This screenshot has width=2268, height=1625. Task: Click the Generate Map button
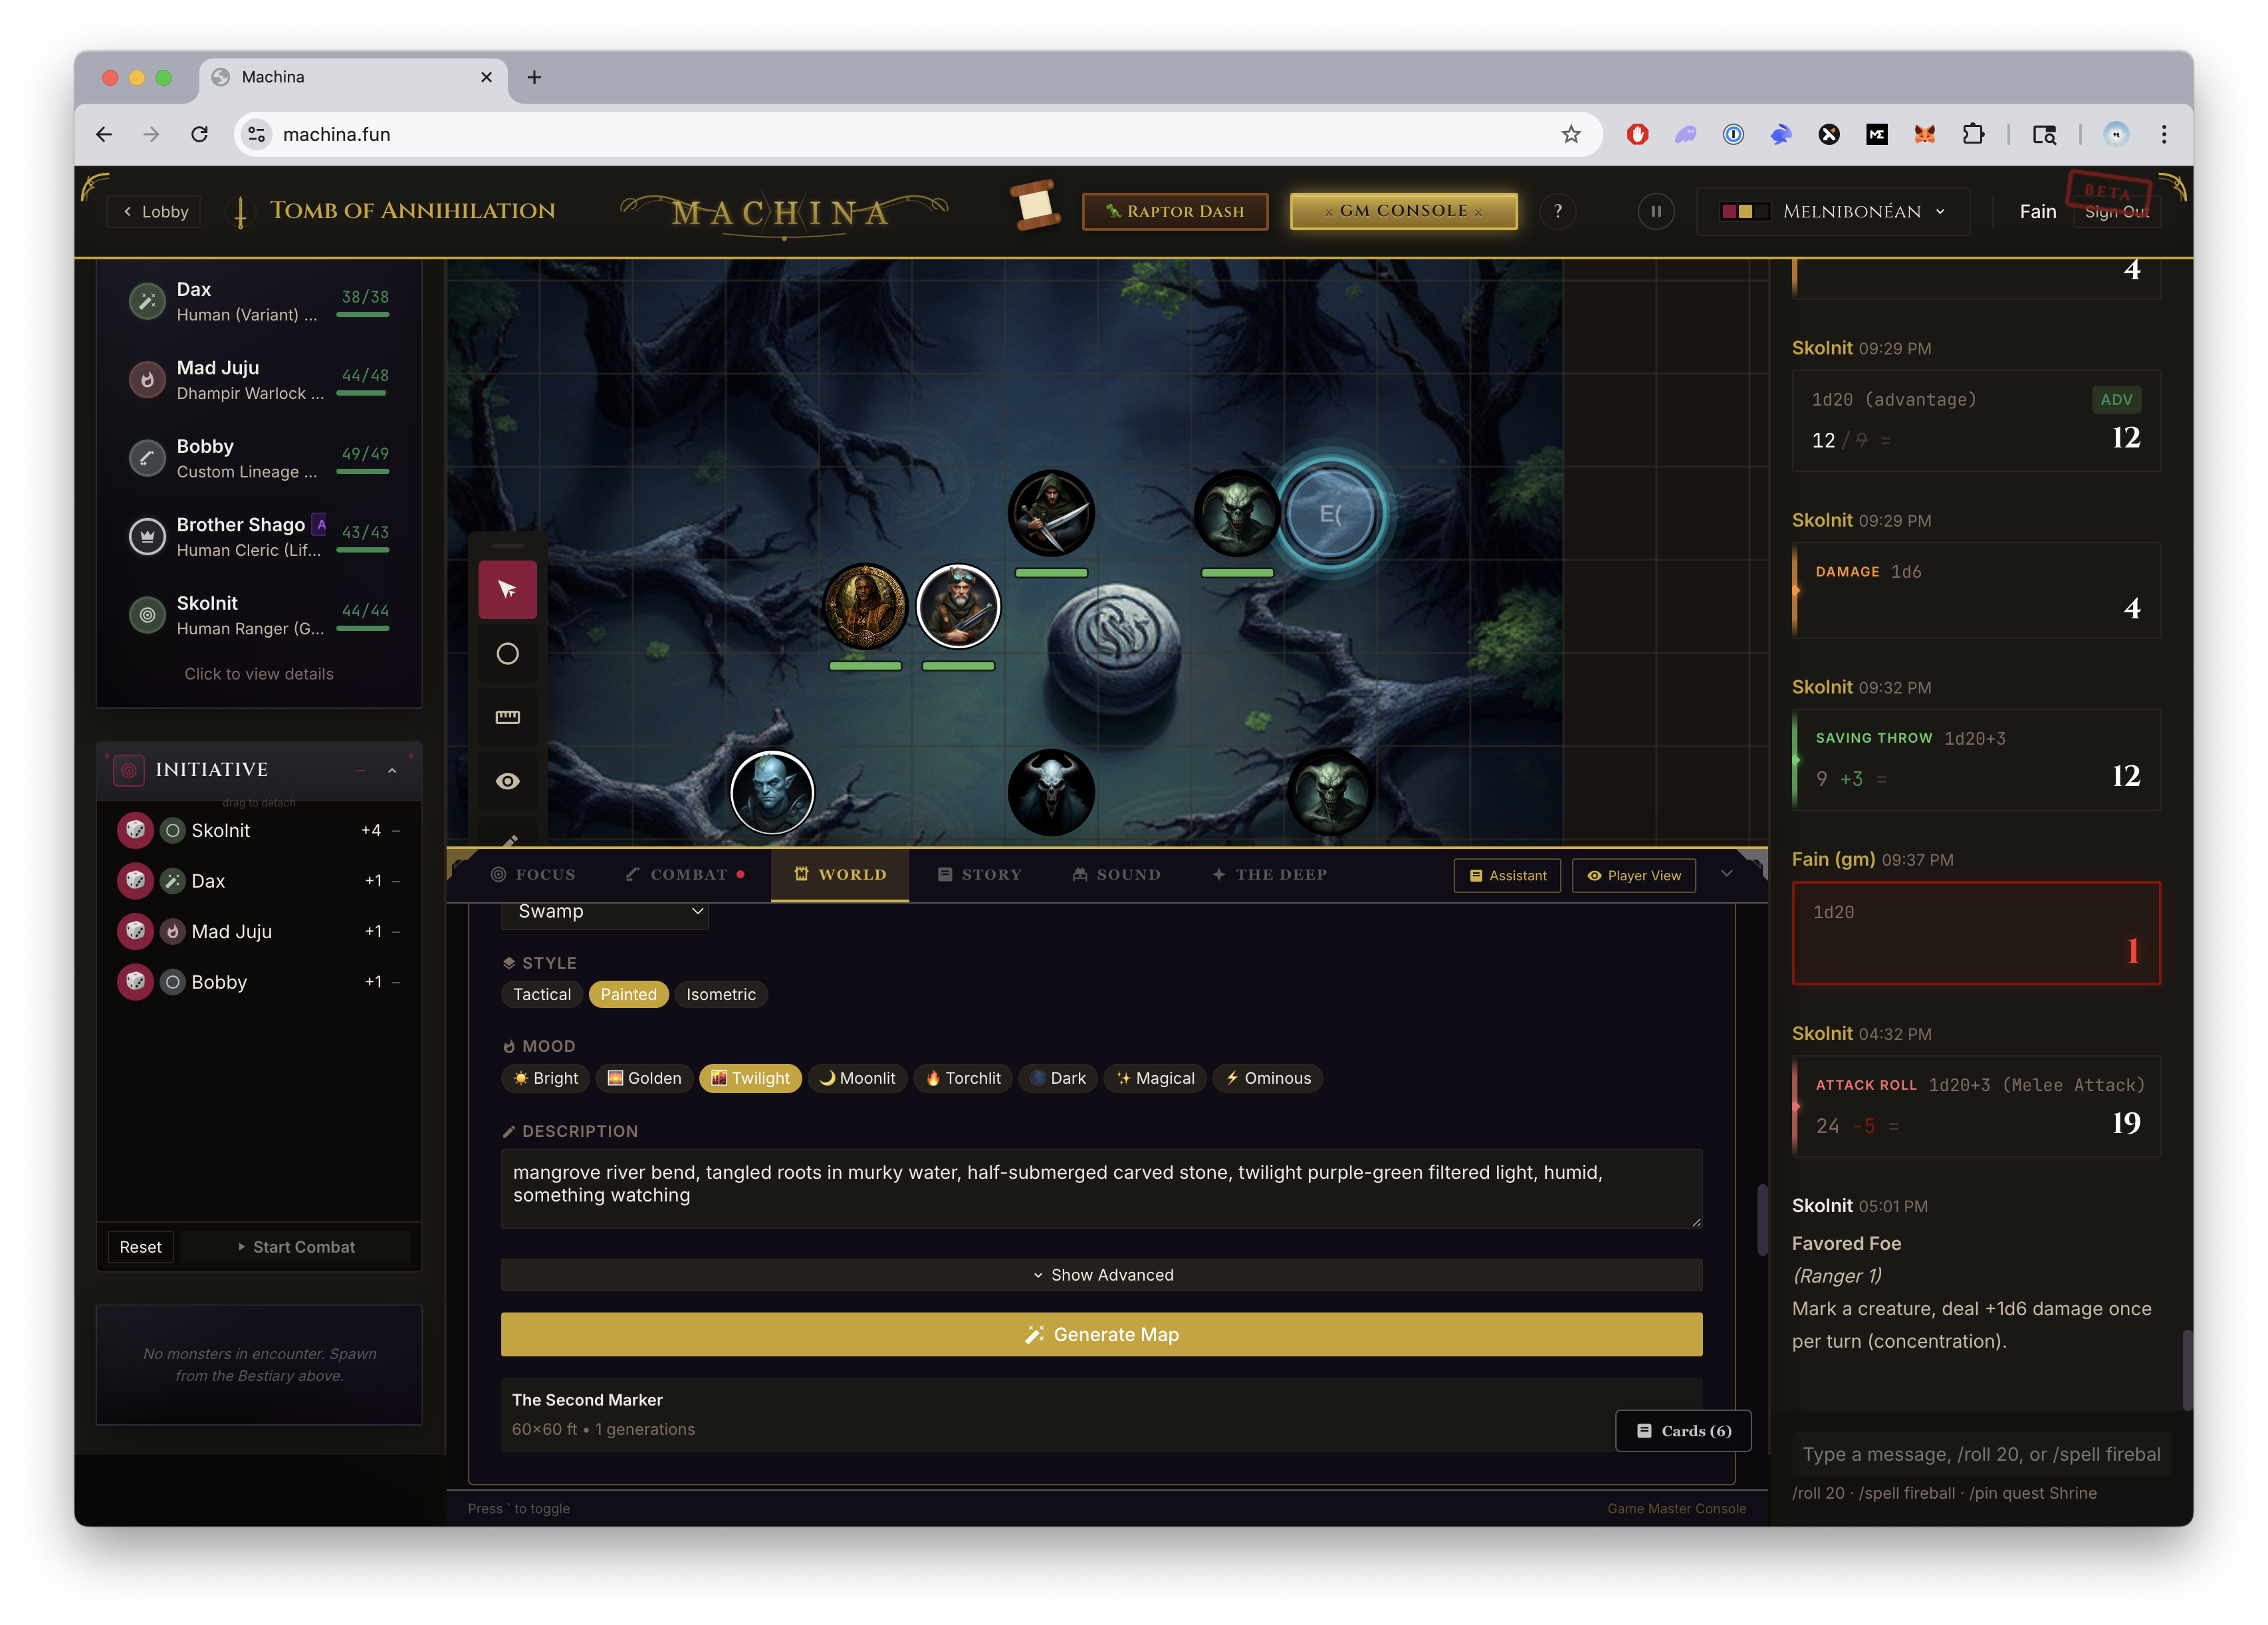1101,1334
